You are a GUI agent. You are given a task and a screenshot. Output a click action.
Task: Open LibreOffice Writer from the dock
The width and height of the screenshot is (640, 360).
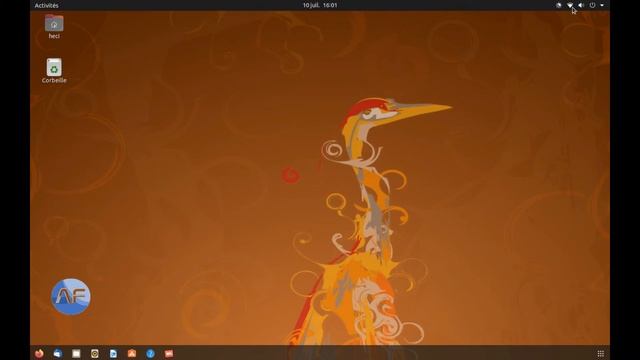[113, 353]
